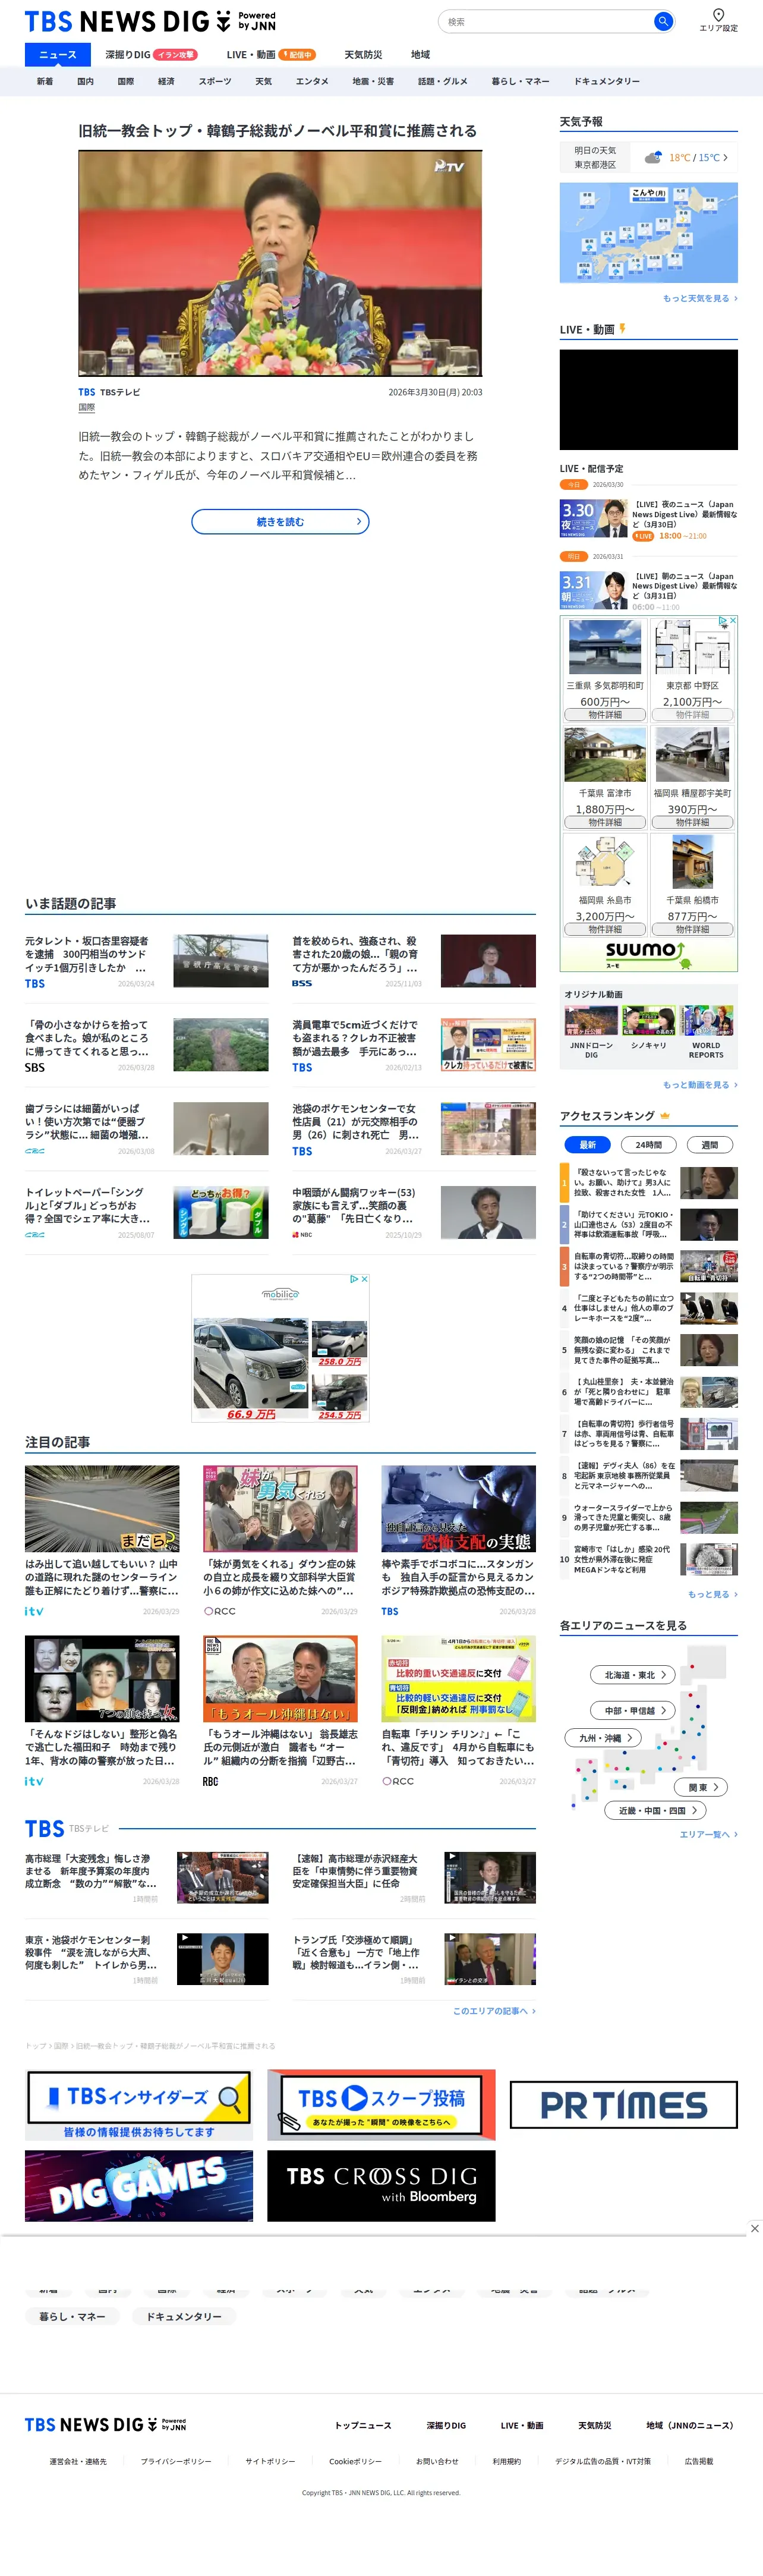
Task: Open the 恐怖支配の実態 featured article thumbnail
Action: click(x=458, y=1509)
